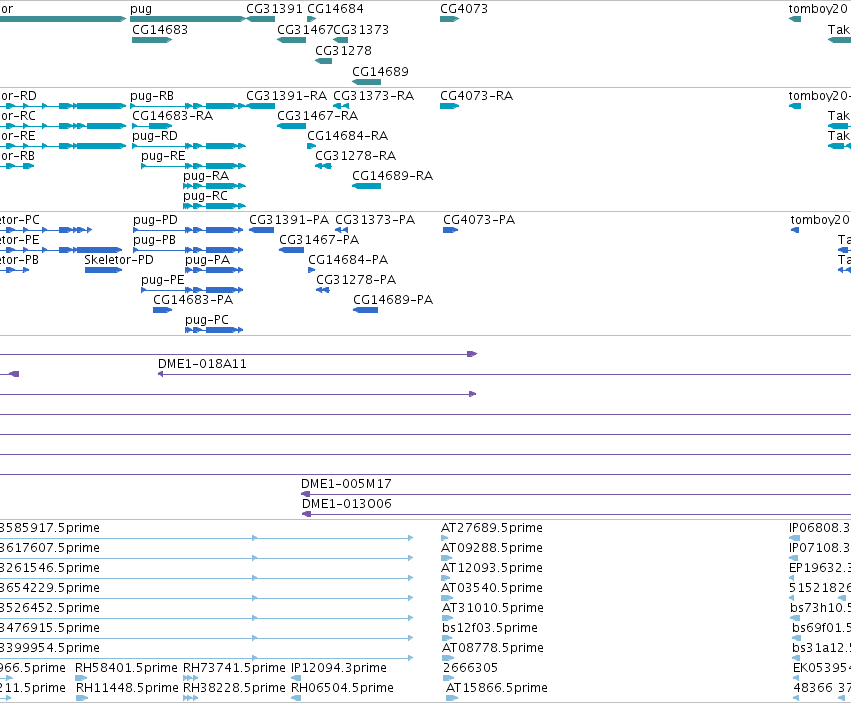Select the CG14689 gene bar glyph
The width and height of the screenshot is (851, 703).
pos(366,82)
